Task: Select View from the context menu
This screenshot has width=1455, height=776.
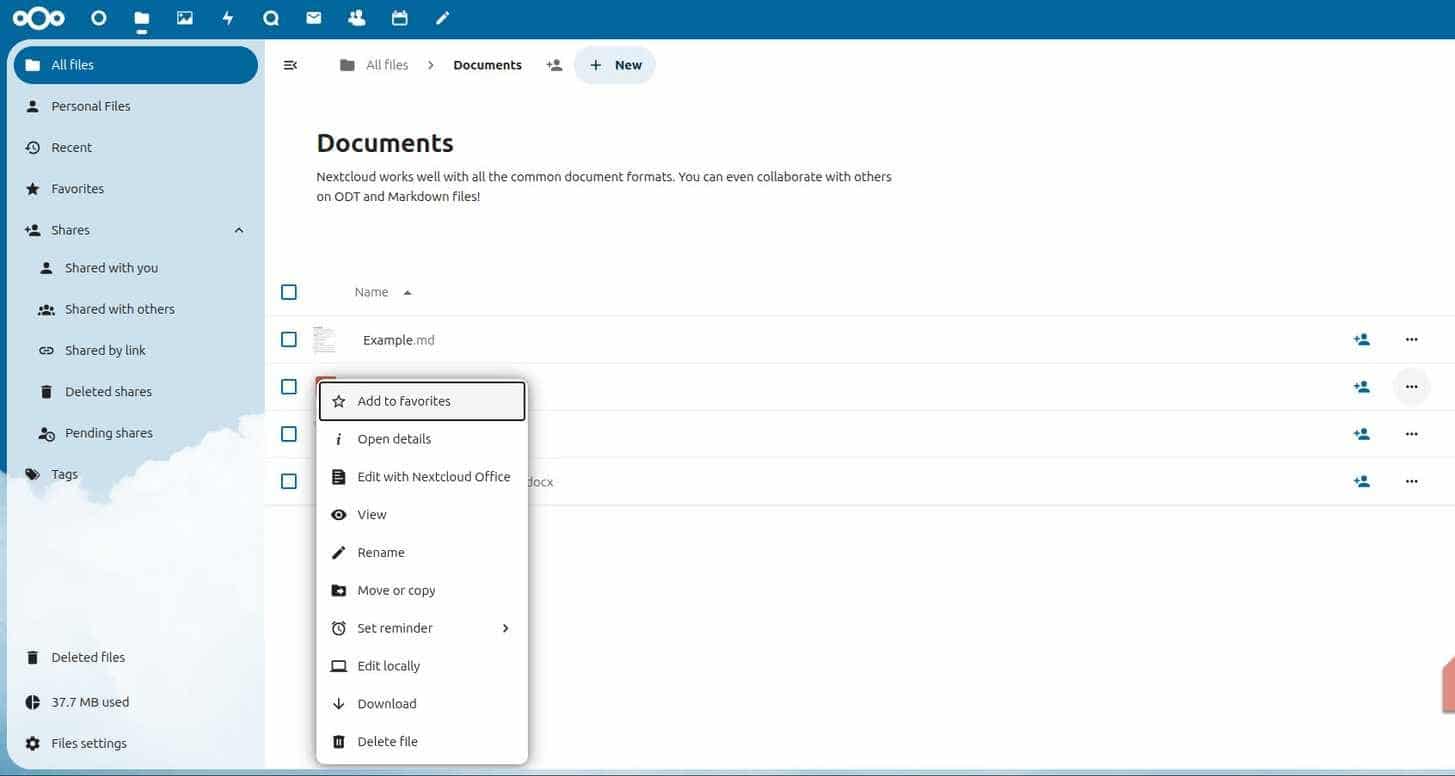Action: click(x=422, y=515)
